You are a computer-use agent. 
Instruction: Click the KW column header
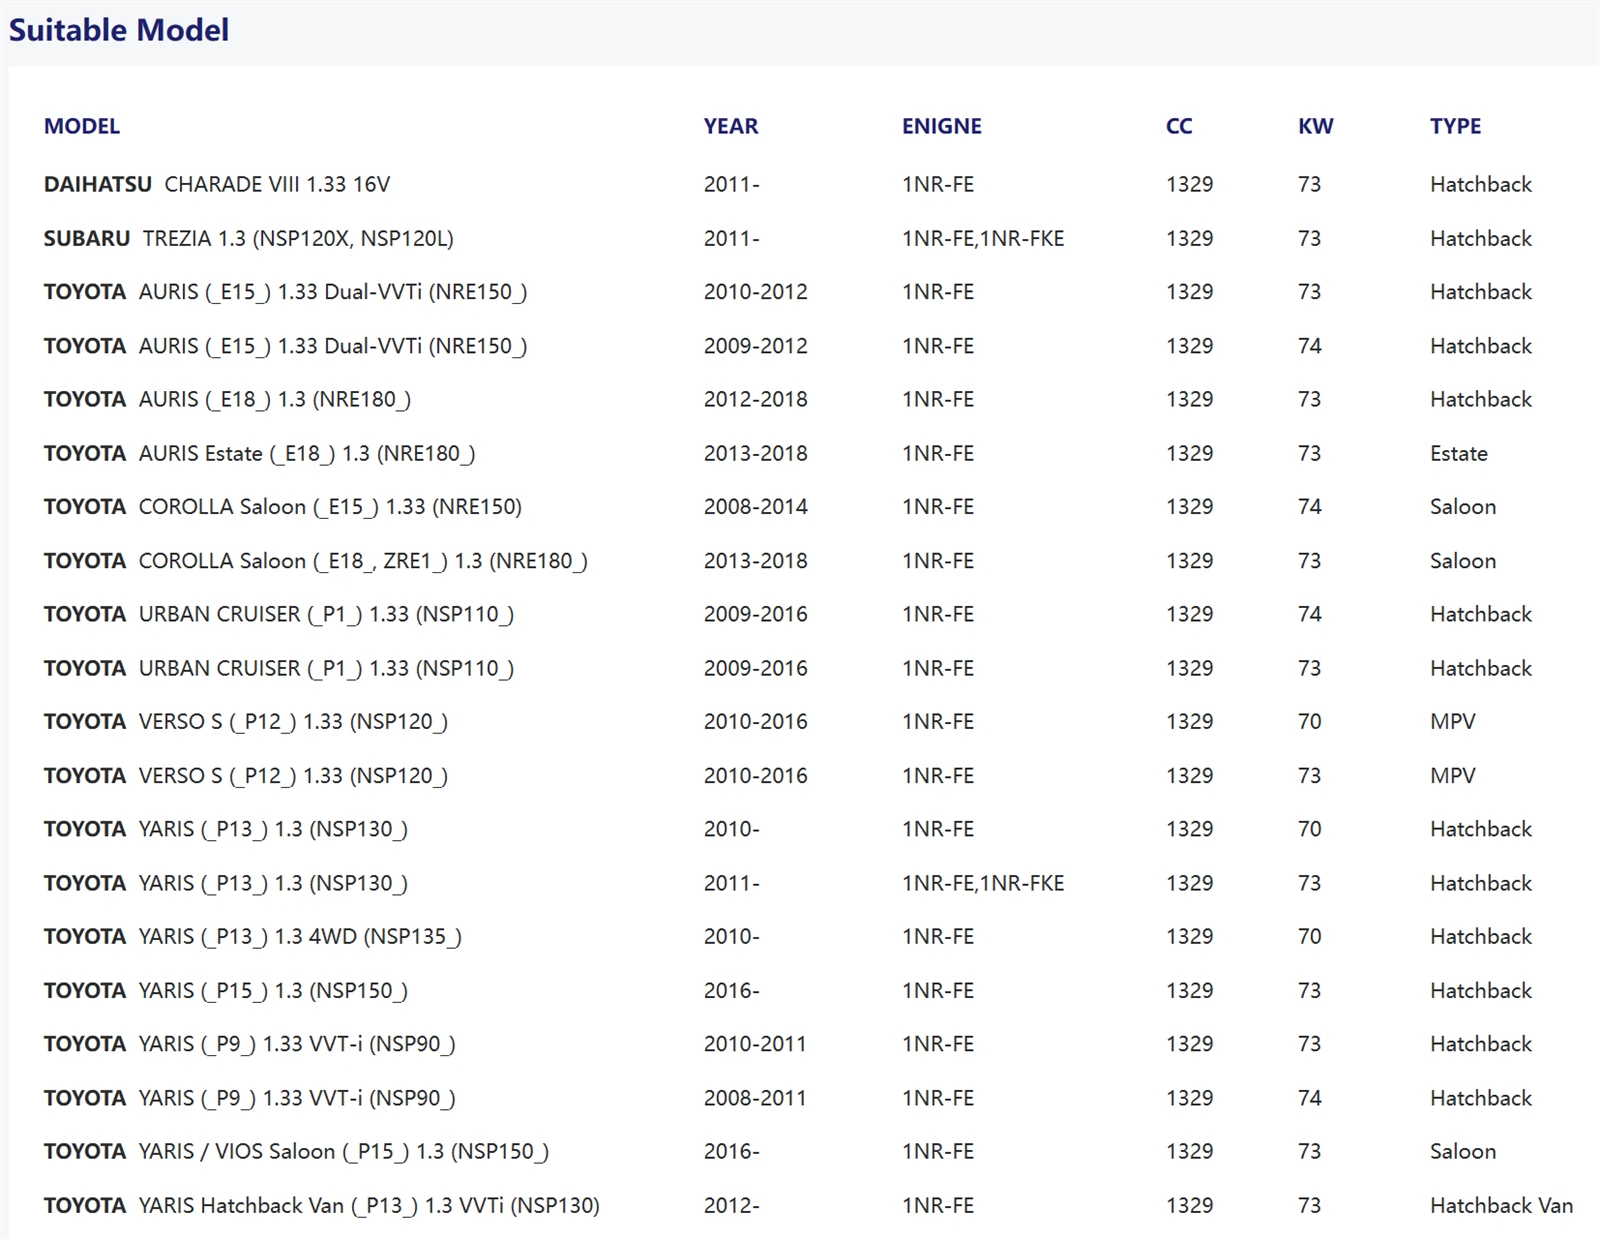coord(1316,126)
